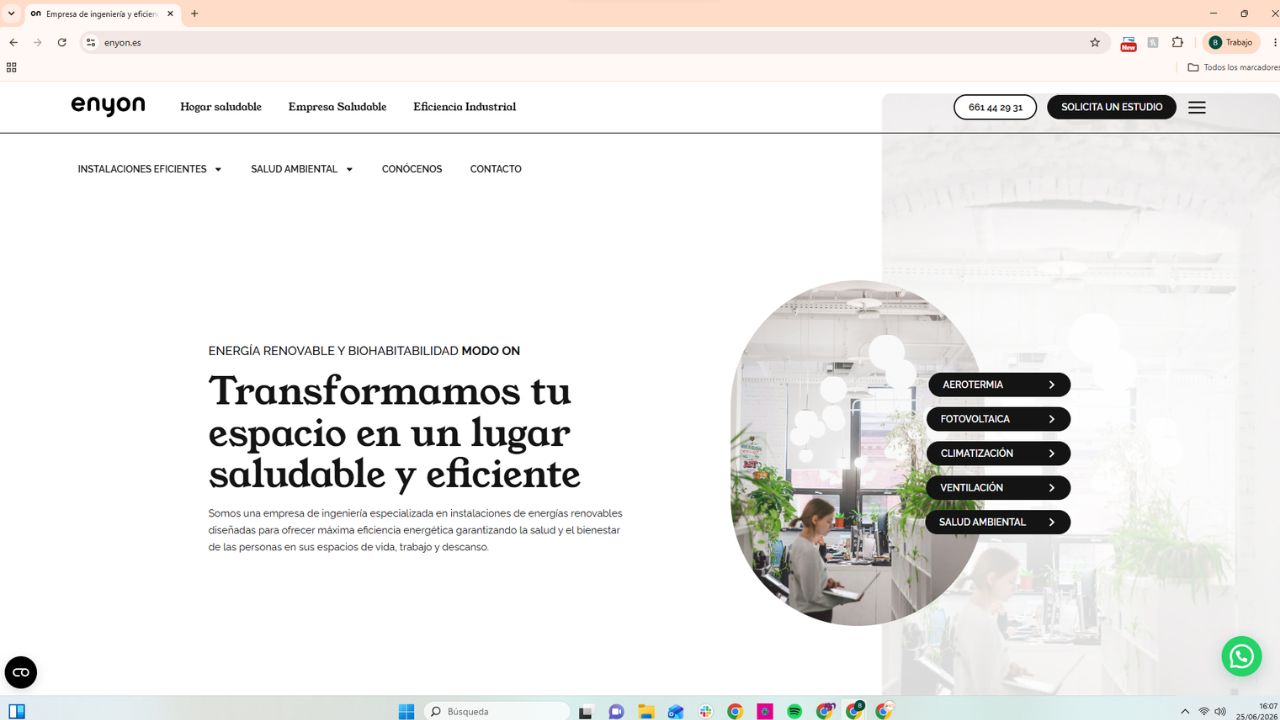Click Solicita un estudio button
The width and height of the screenshot is (1280, 720).
(x=1112, y=107)
